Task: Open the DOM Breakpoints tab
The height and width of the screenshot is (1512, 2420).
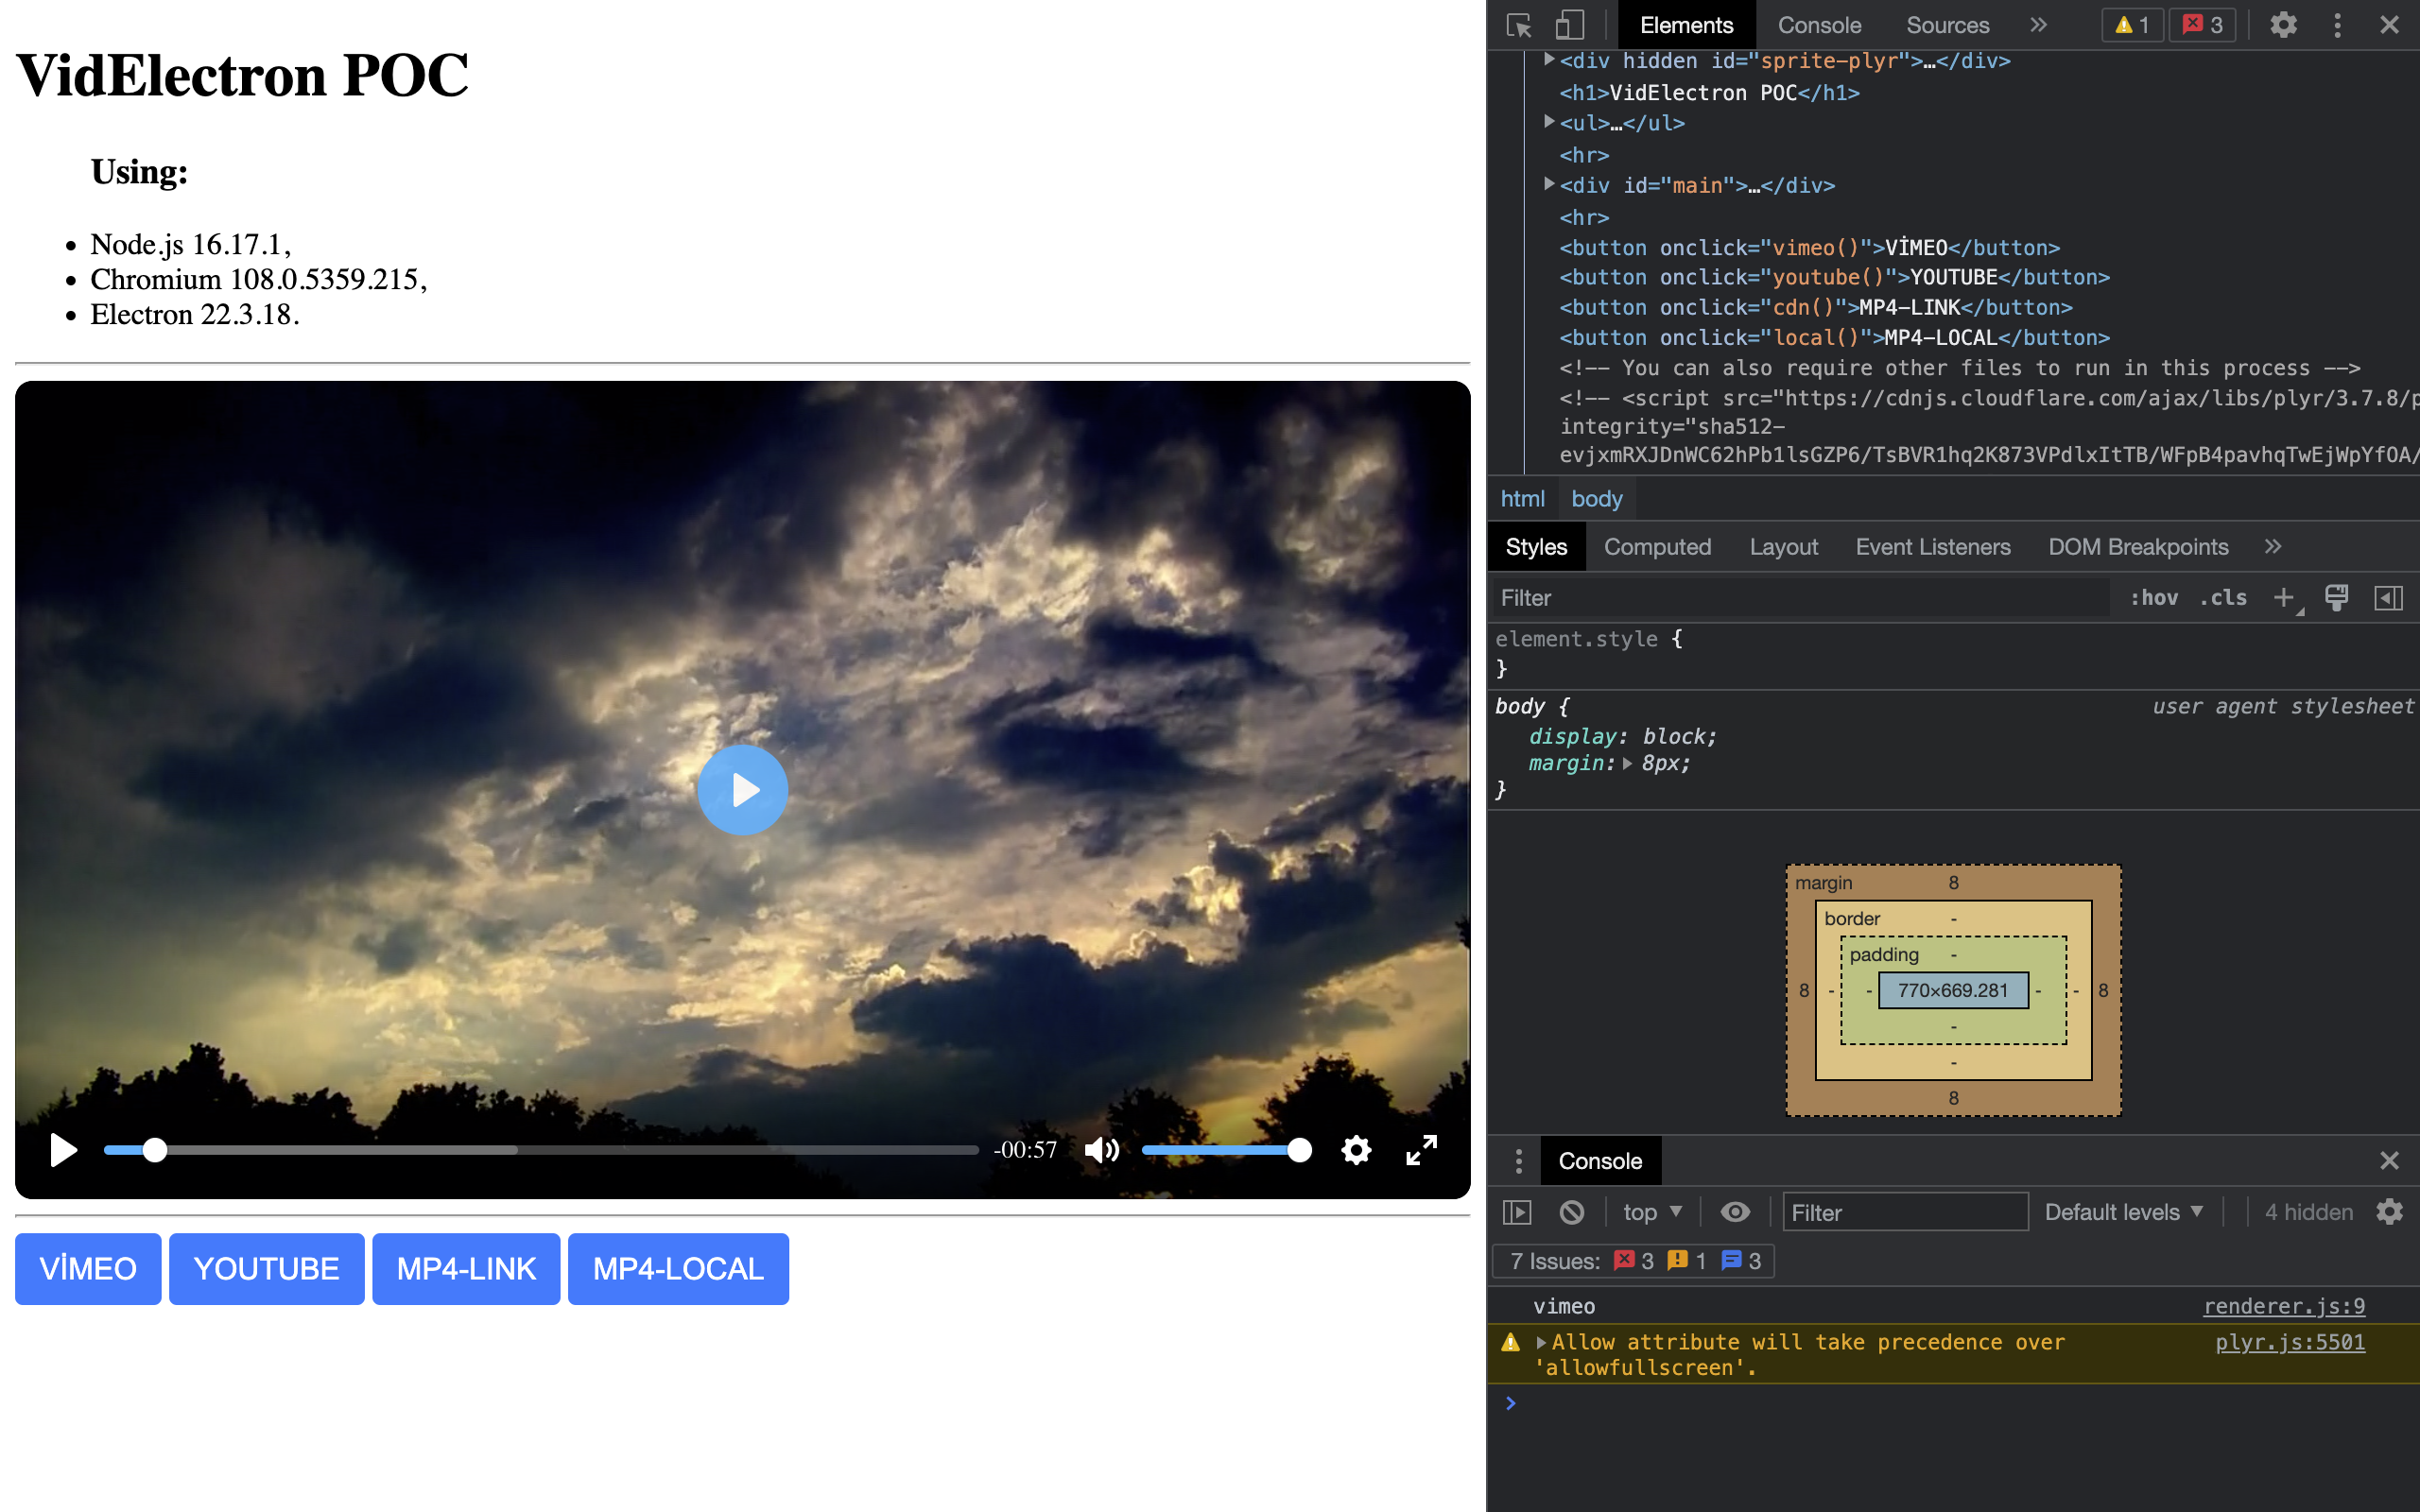Action: pyautogui.click(x=2138, y=547)
